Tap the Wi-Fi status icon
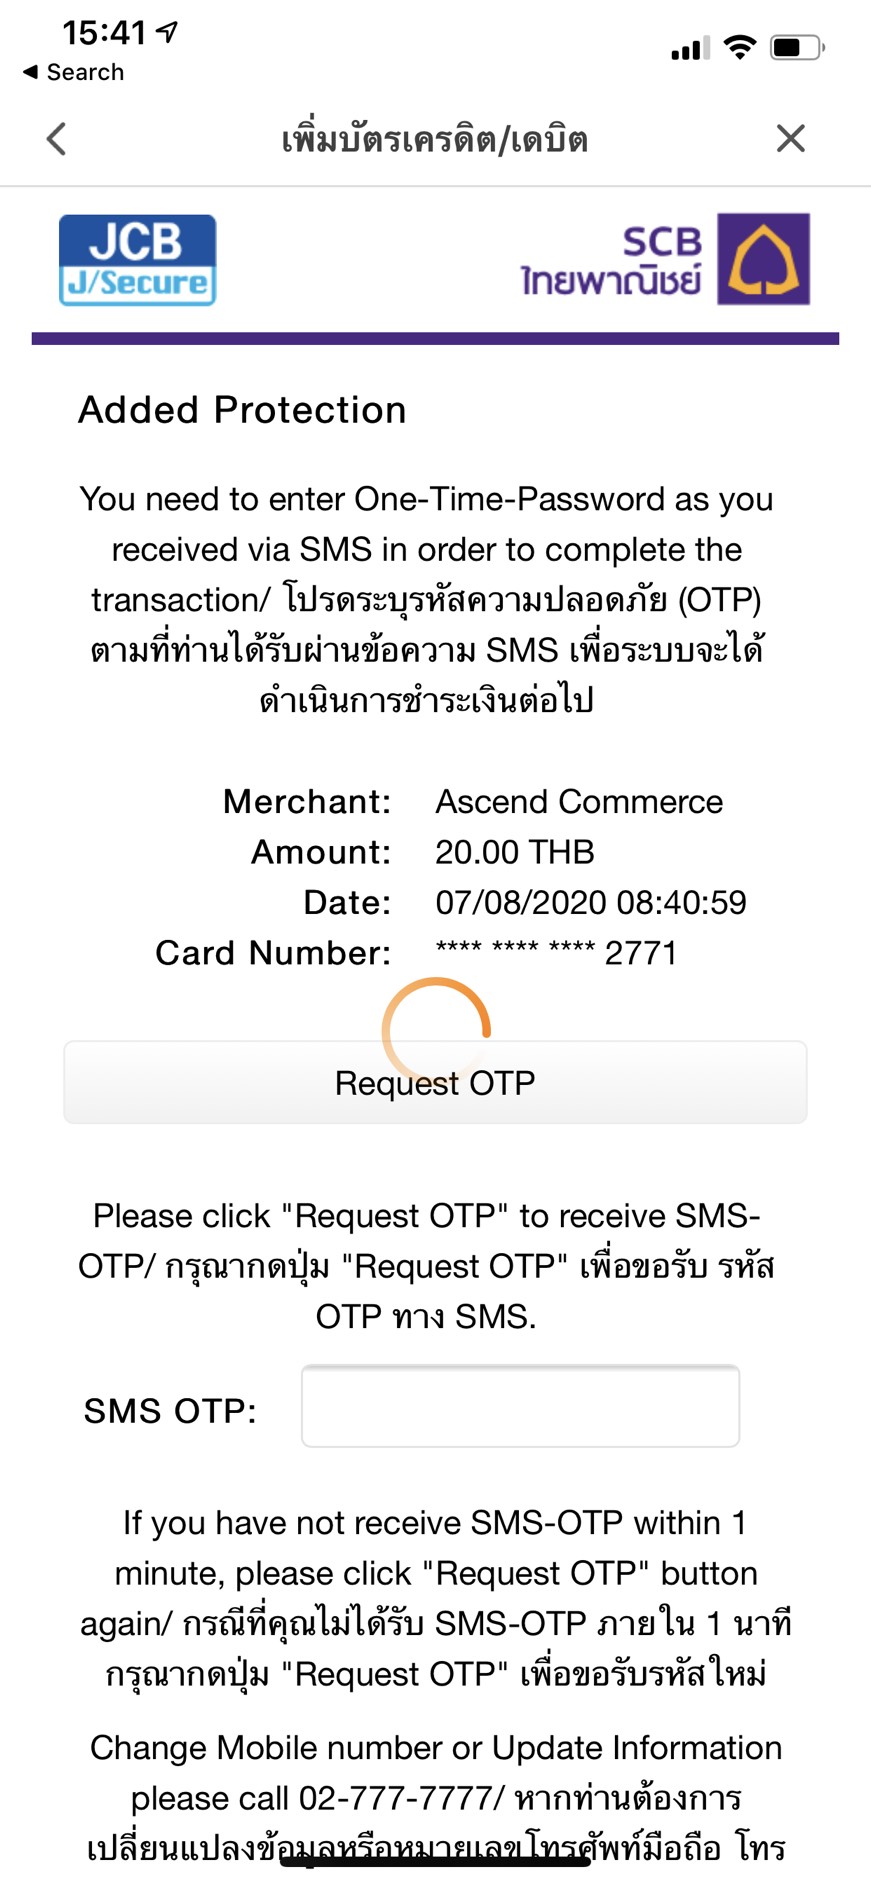871x1884 pixels. pos(740,47)
